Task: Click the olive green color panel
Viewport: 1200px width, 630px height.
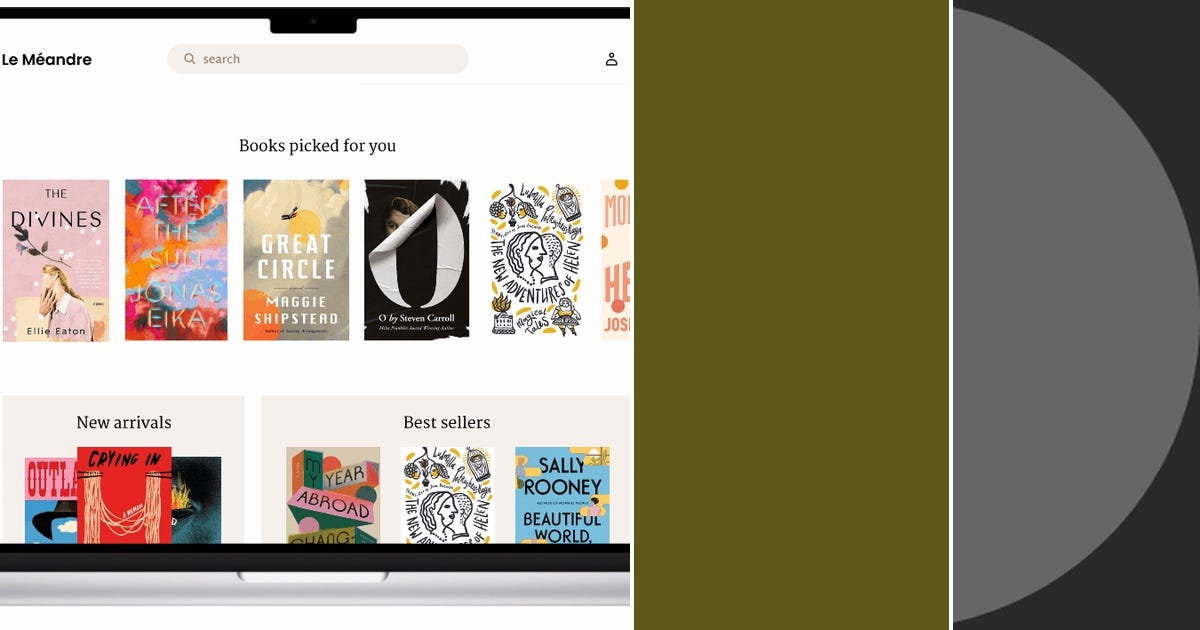Action: (x=792, y=315)
